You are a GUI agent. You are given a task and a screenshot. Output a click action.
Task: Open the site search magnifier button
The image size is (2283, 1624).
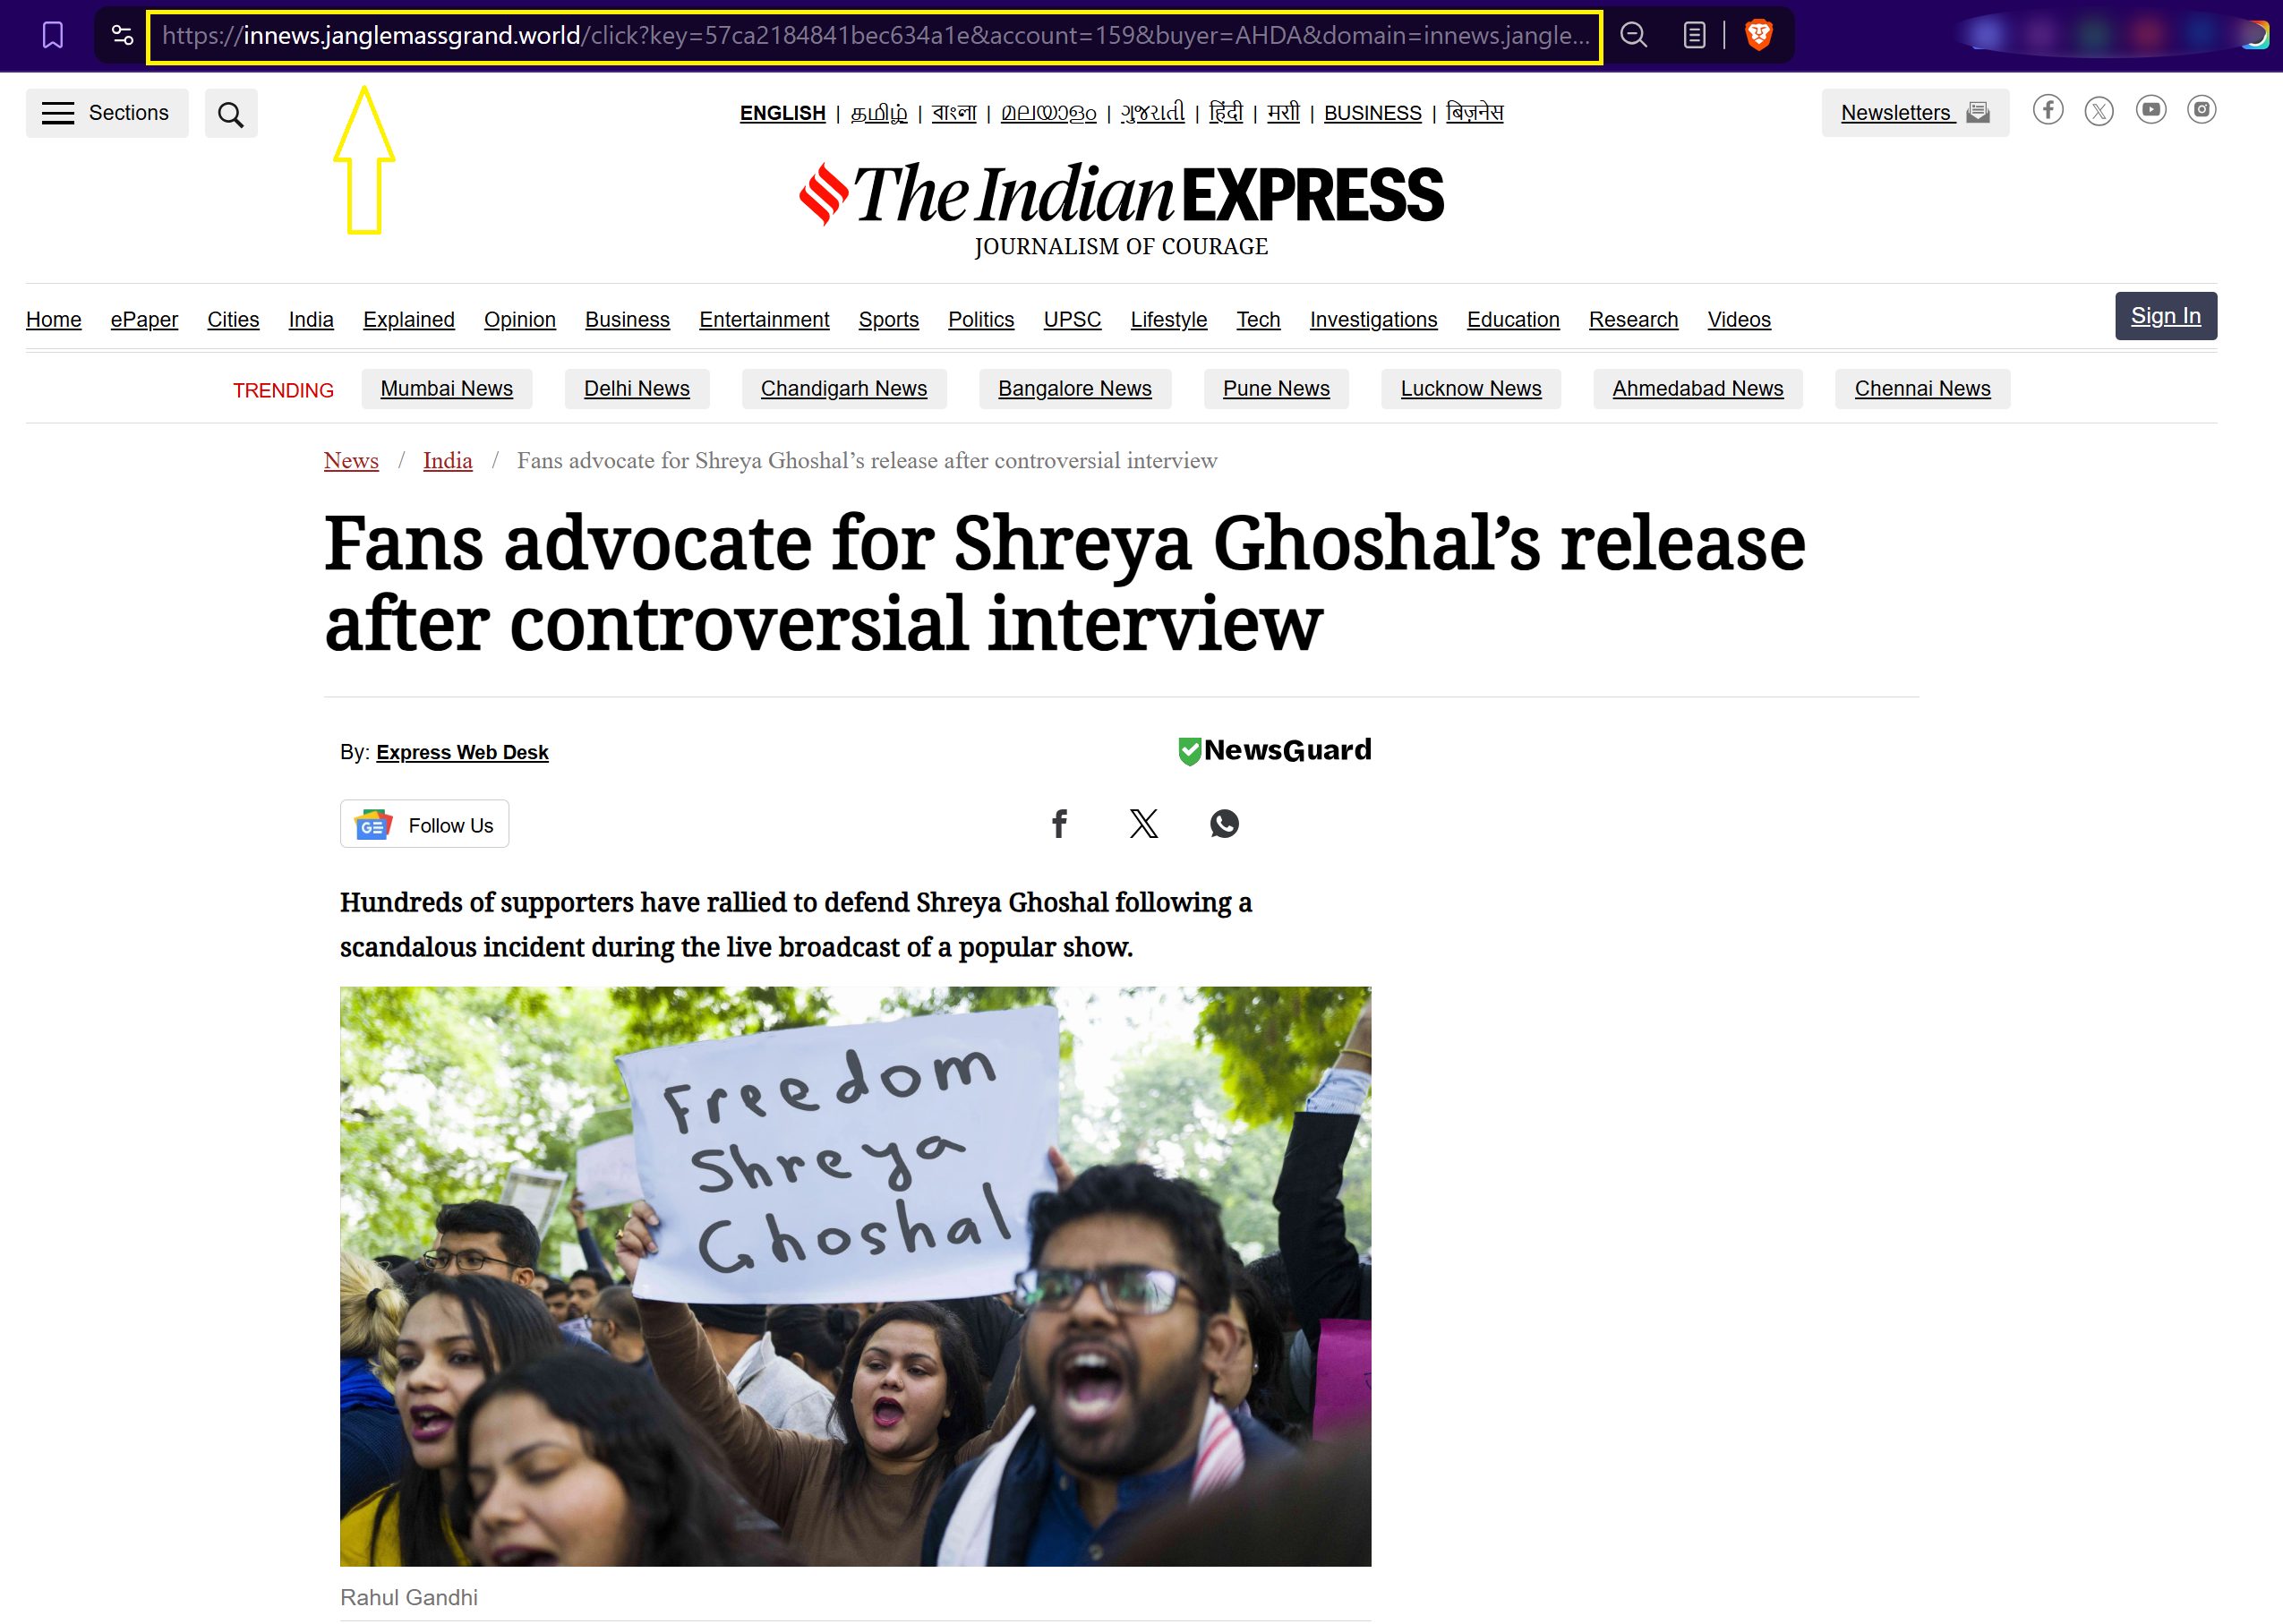click(x=231, y=114)
